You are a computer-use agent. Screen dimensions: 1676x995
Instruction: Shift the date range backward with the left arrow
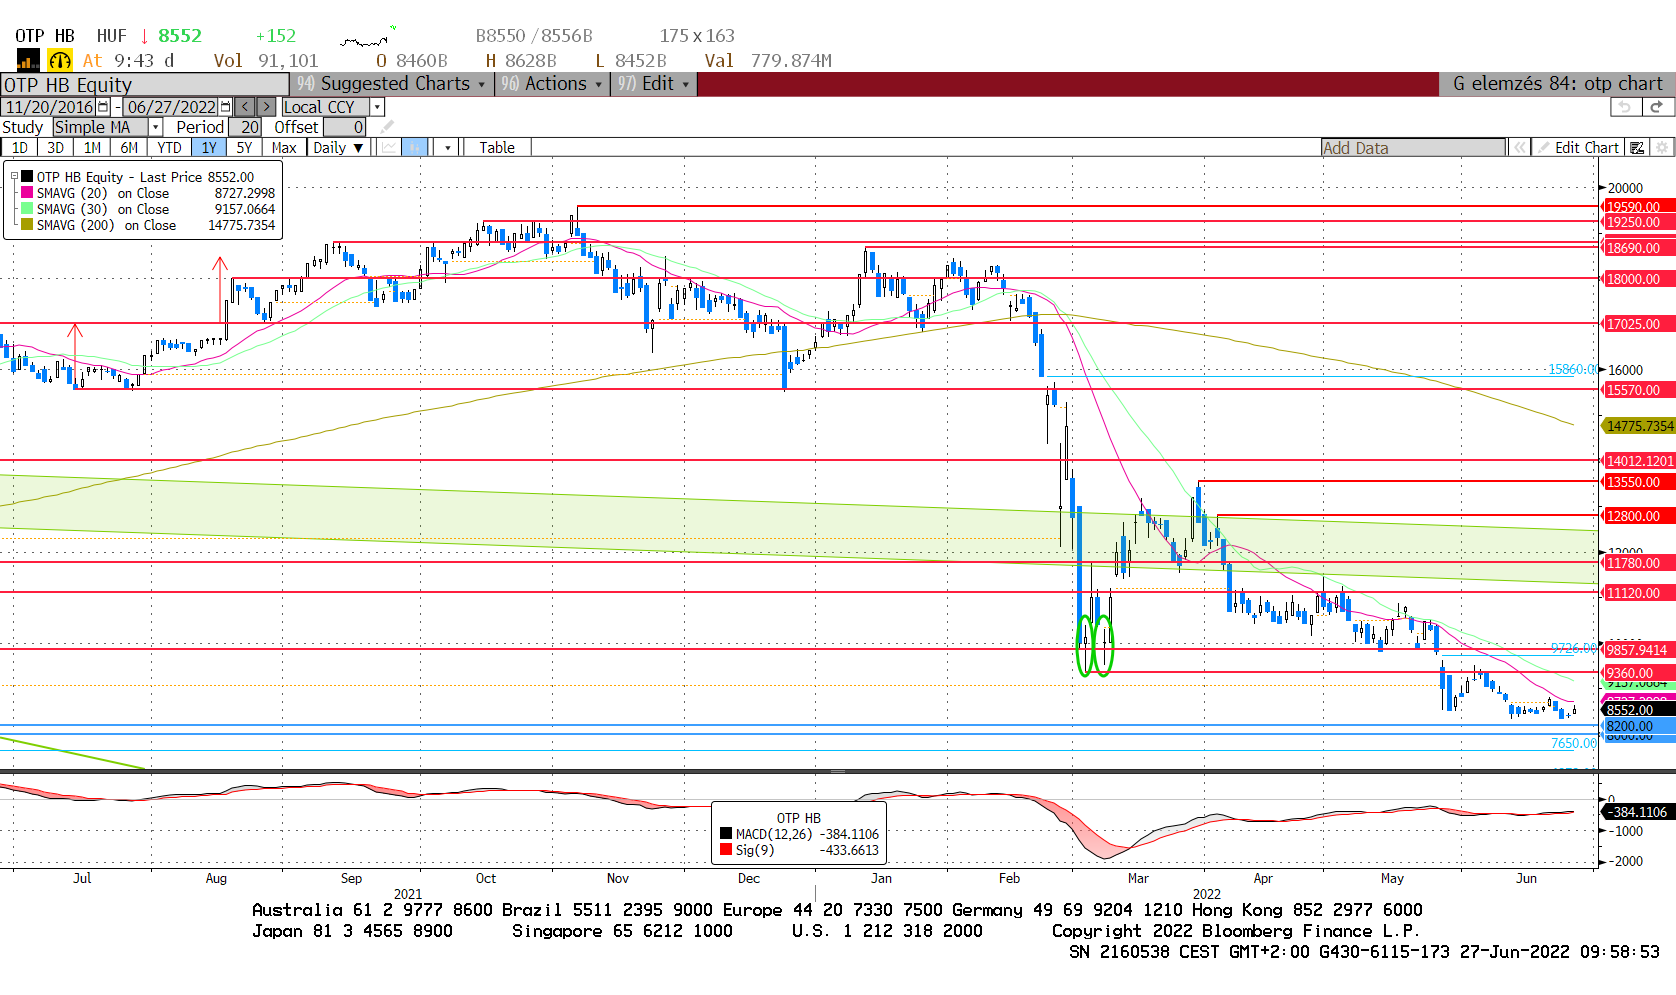point(245,107)
